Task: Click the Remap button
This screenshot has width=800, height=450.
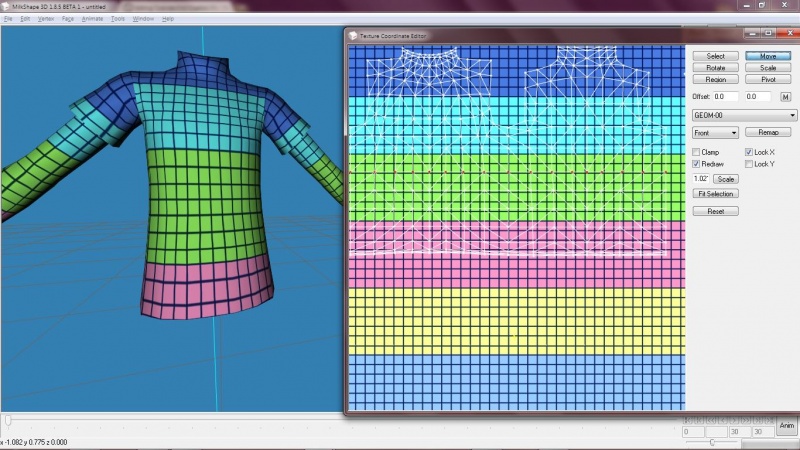Action: point(768,132)
